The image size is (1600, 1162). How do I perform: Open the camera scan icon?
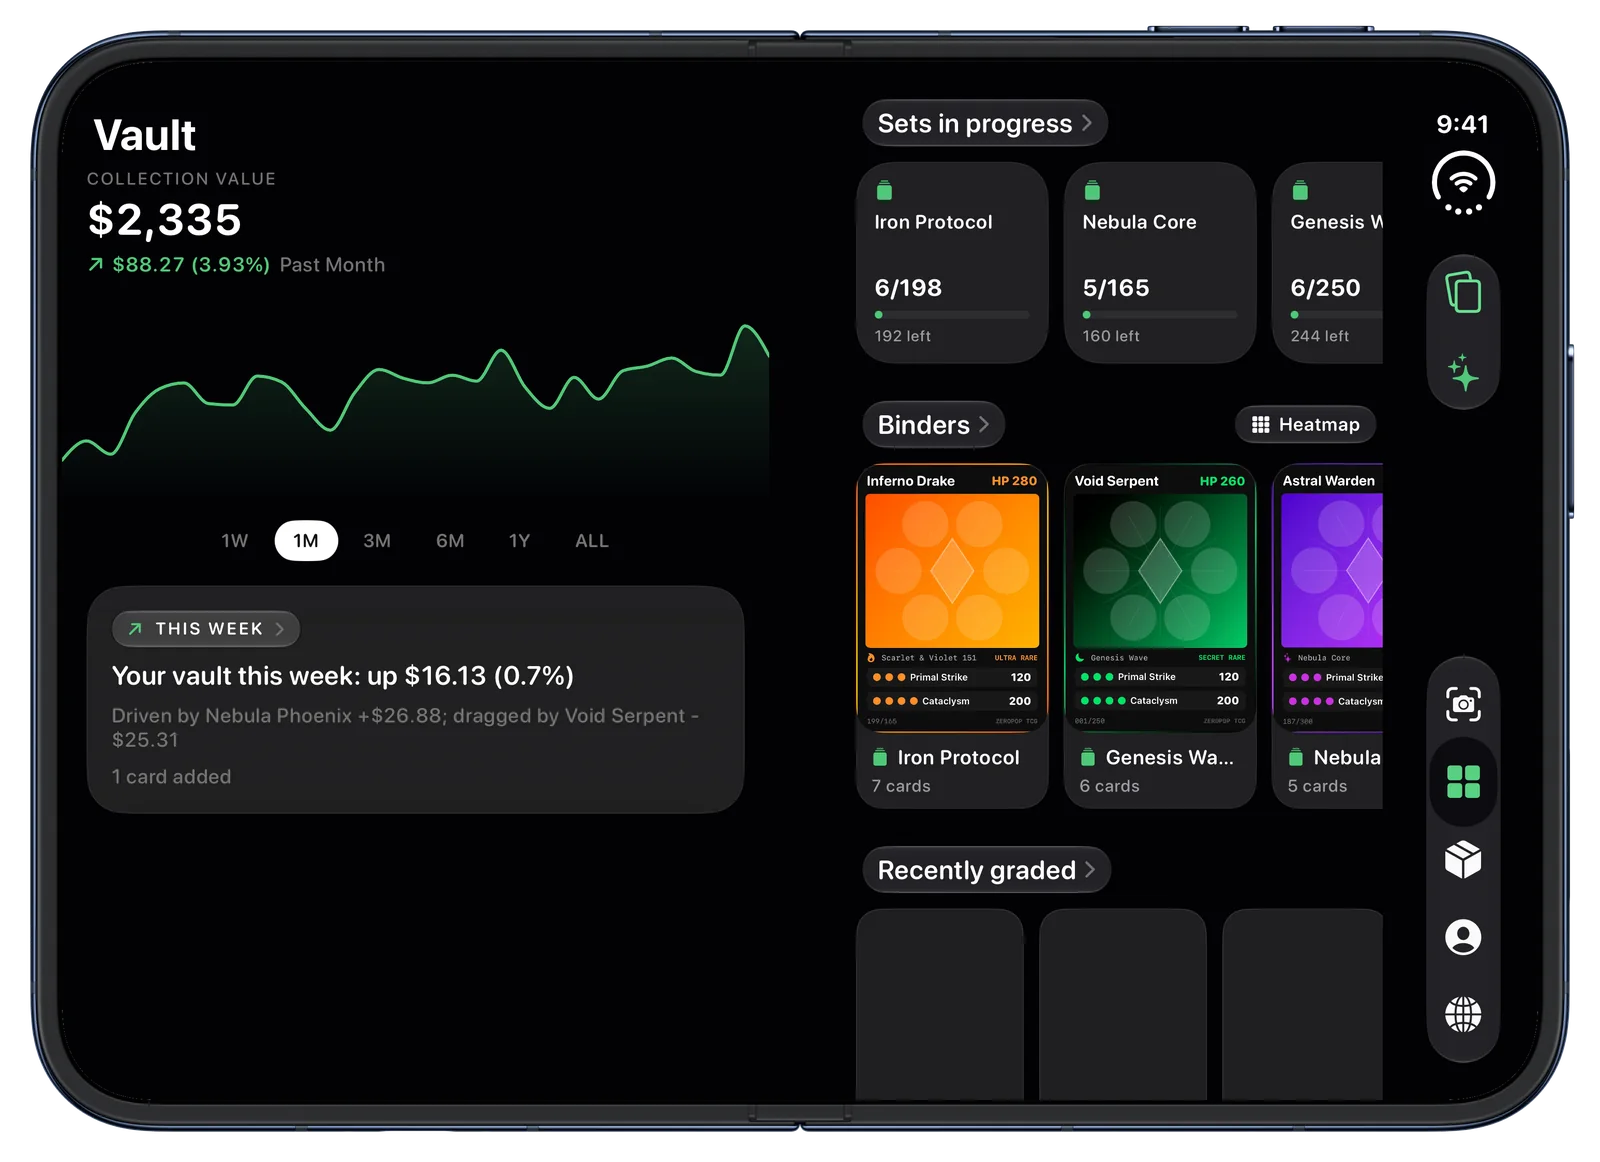click(x=1463, y=704)
